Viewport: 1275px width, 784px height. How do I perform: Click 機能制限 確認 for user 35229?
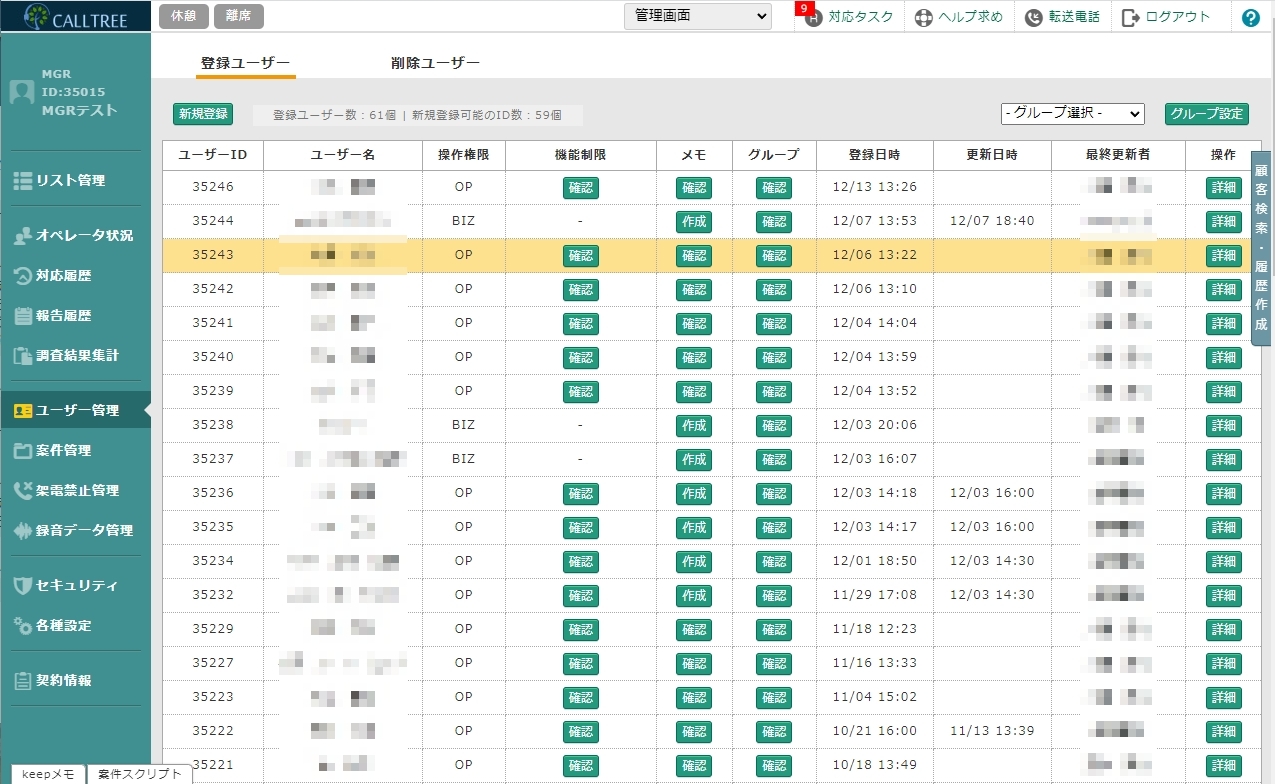pyautogui.click(x=581, y=630)
